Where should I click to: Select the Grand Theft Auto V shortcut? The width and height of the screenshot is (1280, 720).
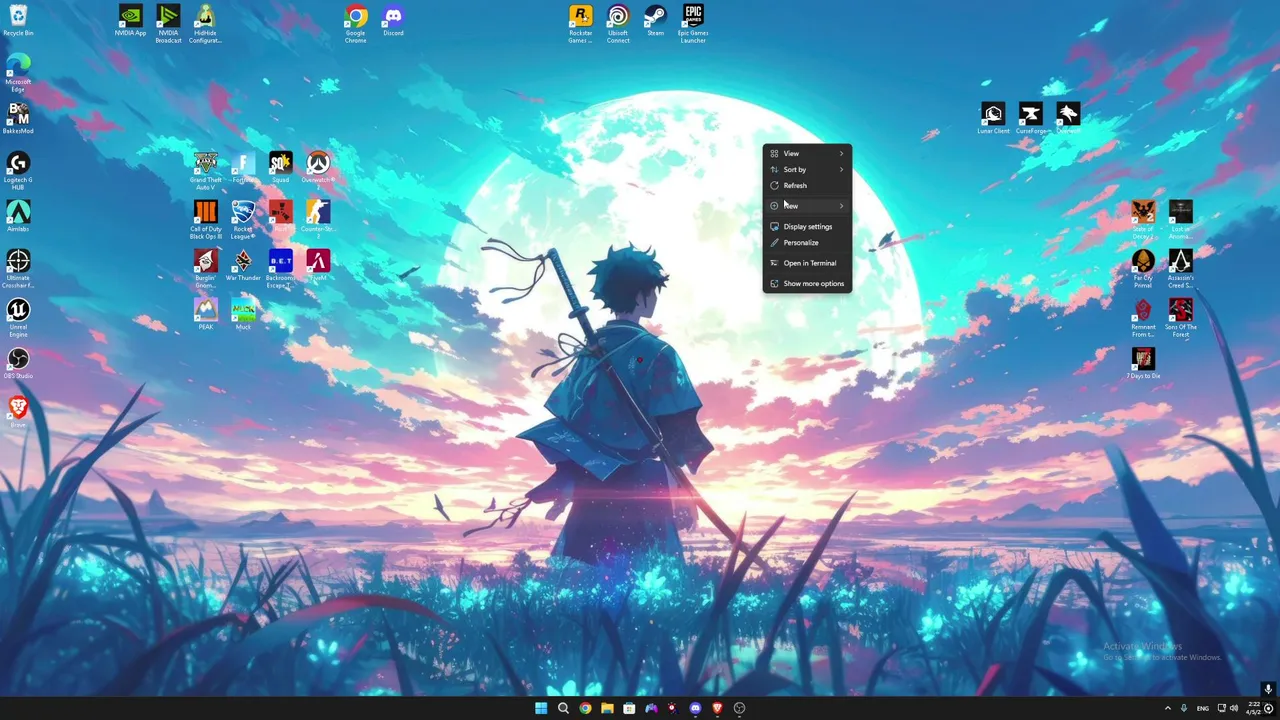point(205,171)
